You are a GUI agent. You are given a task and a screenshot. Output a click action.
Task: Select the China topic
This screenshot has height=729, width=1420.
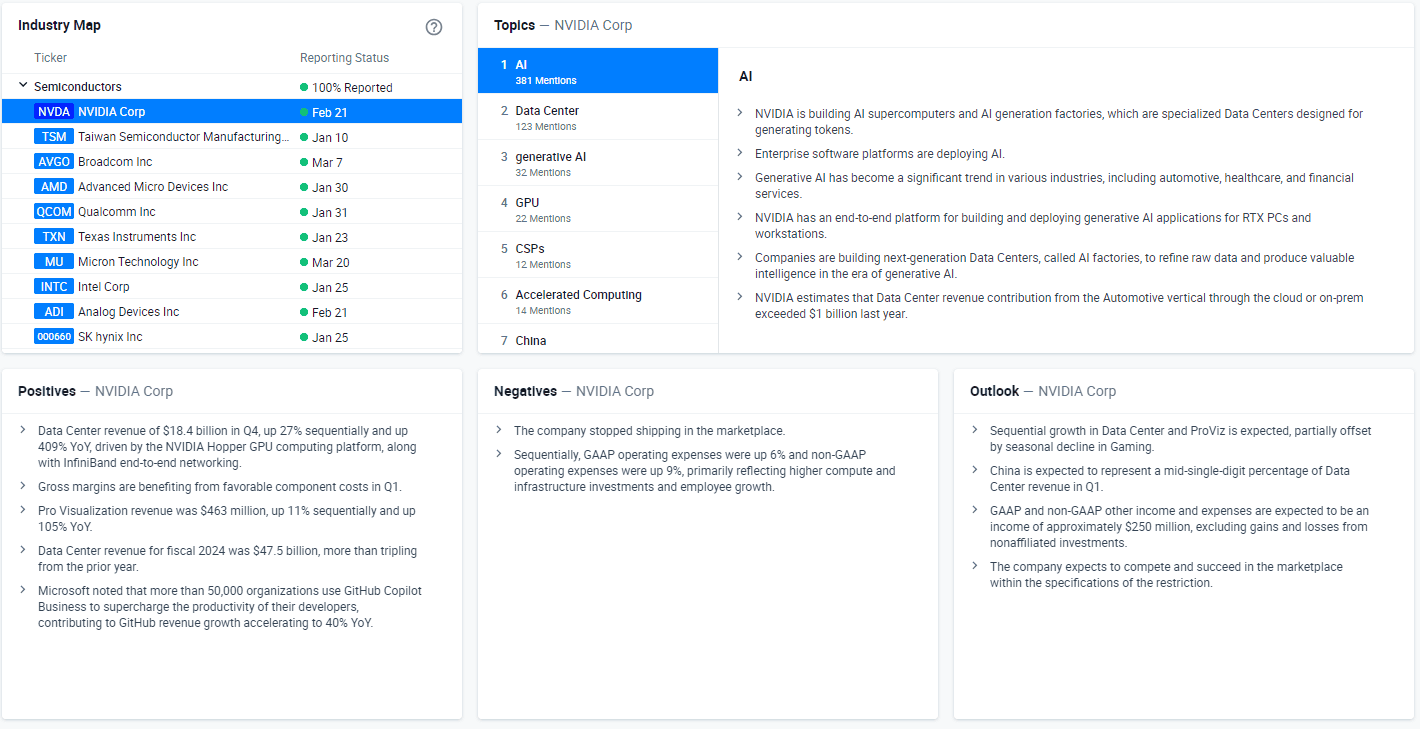(x=598, y=338)
